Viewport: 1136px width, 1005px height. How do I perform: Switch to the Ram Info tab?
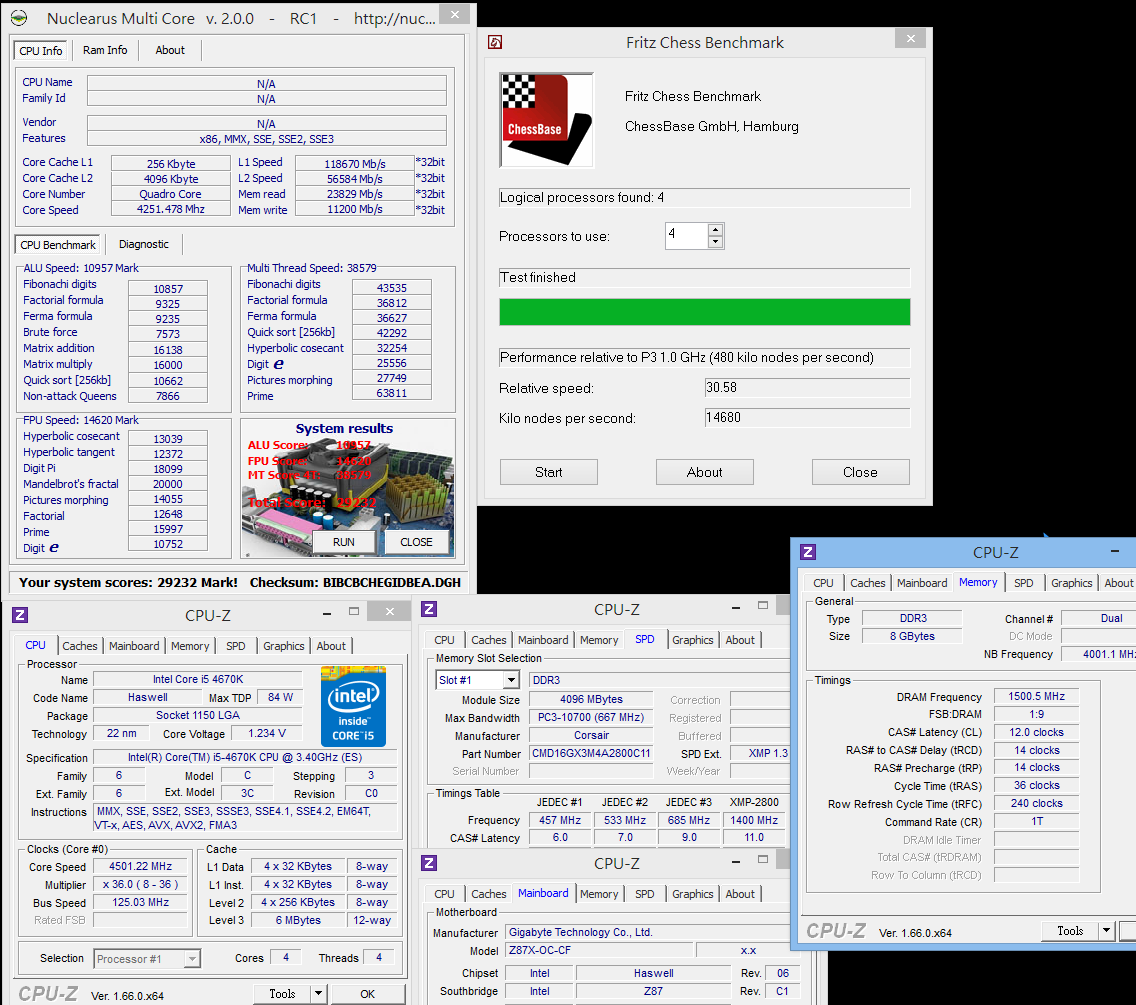(x=105, y=50)
